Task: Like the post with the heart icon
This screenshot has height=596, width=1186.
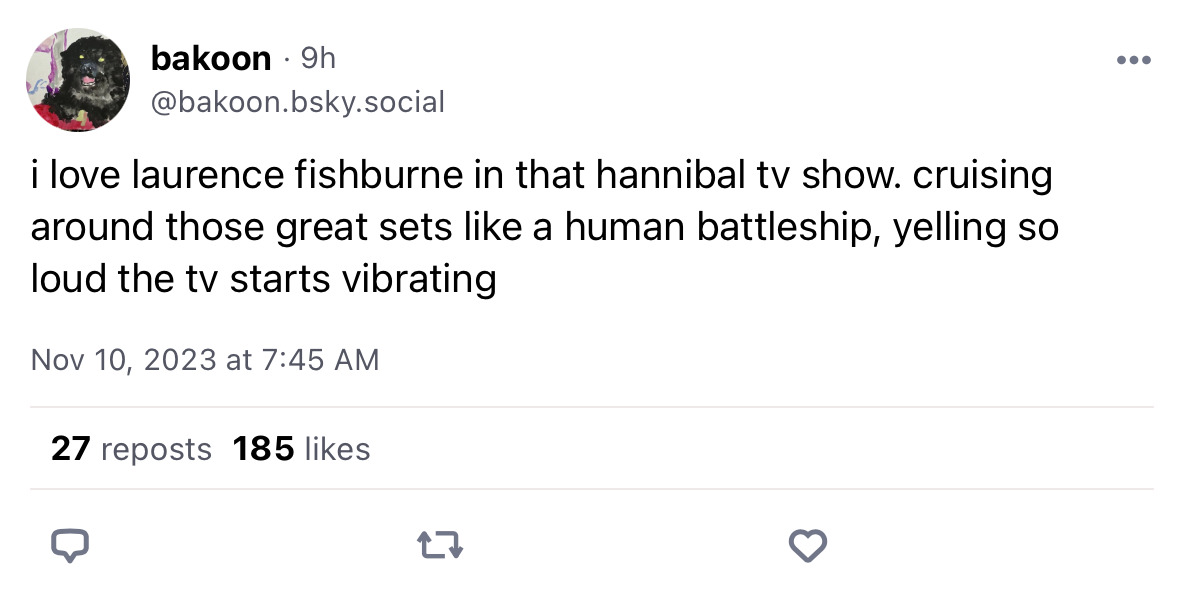Action: click(806, 546)
